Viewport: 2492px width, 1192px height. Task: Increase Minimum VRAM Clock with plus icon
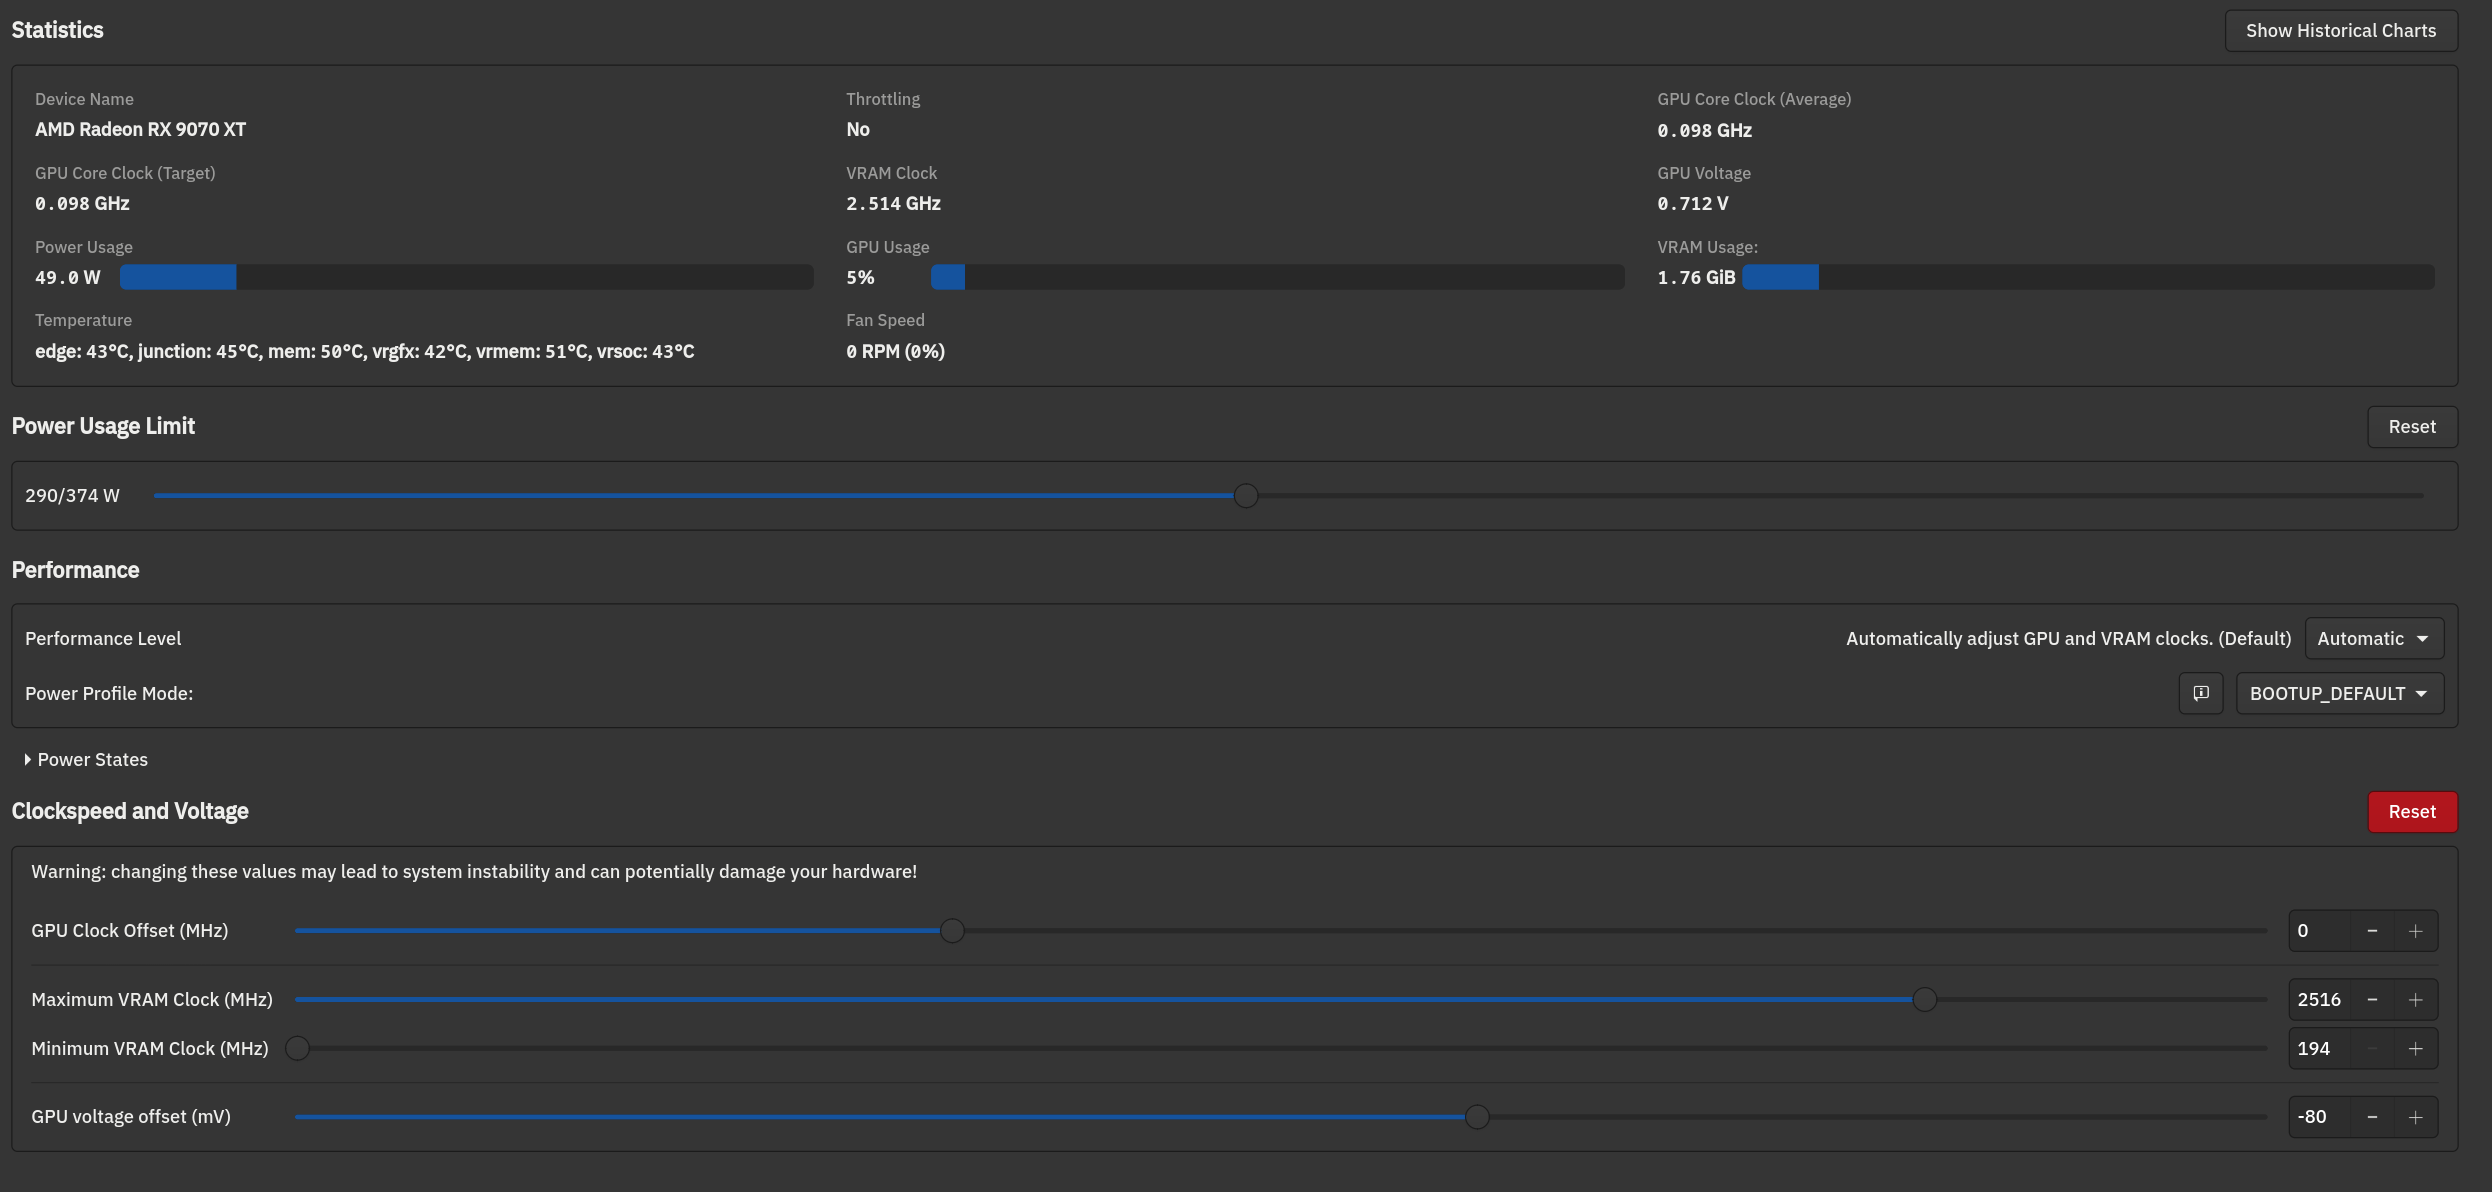coord(2415,1049)
